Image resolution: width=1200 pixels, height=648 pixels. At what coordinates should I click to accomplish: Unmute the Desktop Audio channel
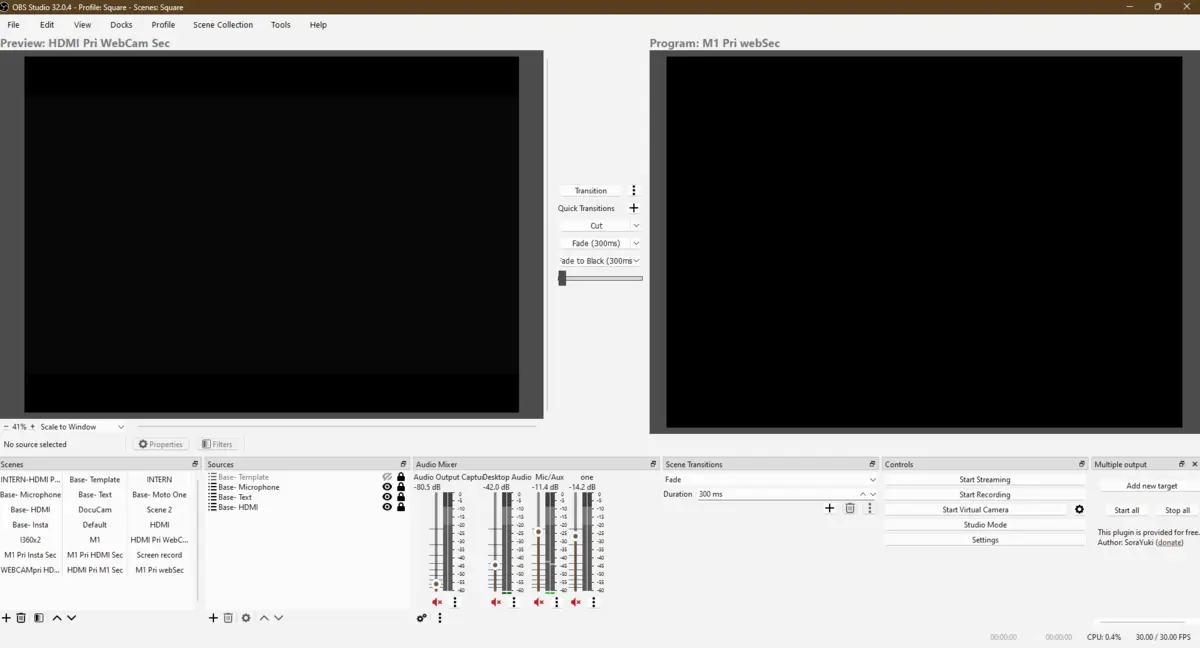pyautogui.click(x=495, y=602)
